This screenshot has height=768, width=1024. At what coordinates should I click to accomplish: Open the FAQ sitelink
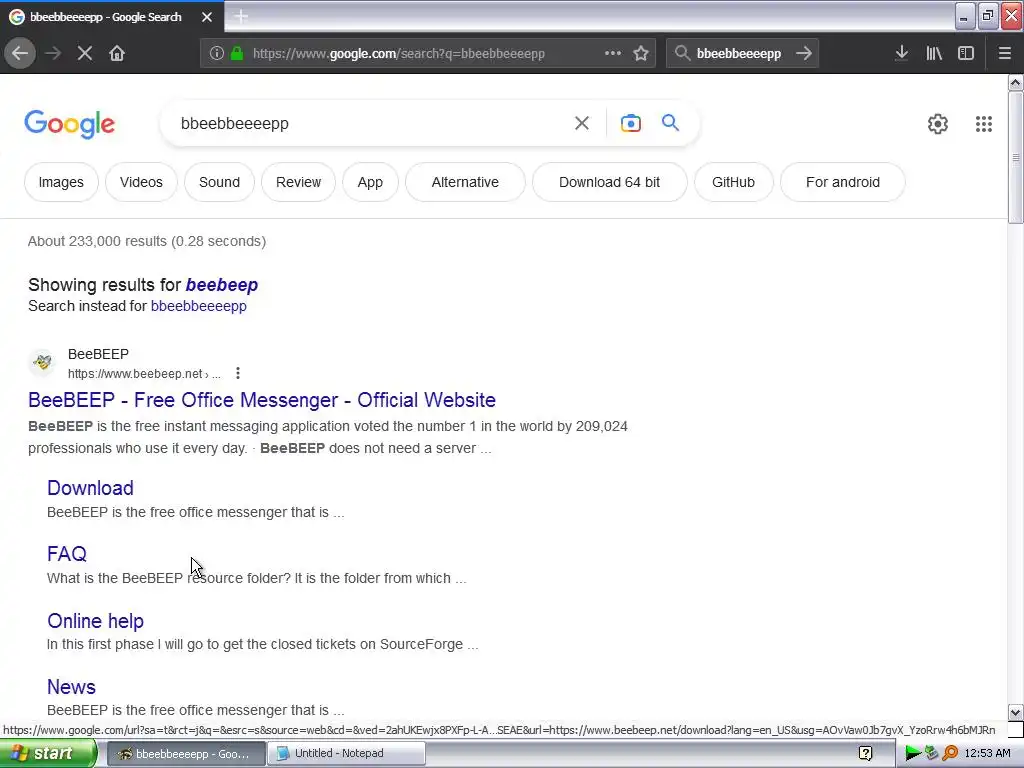(x=67, y=554)
